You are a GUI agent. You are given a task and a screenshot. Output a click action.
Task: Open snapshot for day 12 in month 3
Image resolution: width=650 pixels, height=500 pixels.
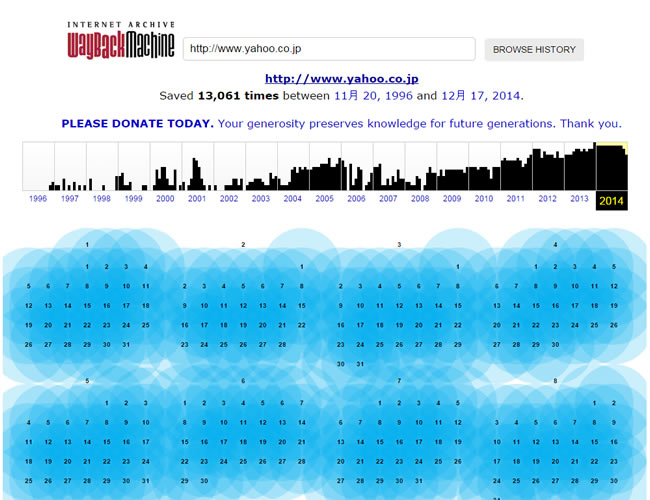[x=399, y=306]
